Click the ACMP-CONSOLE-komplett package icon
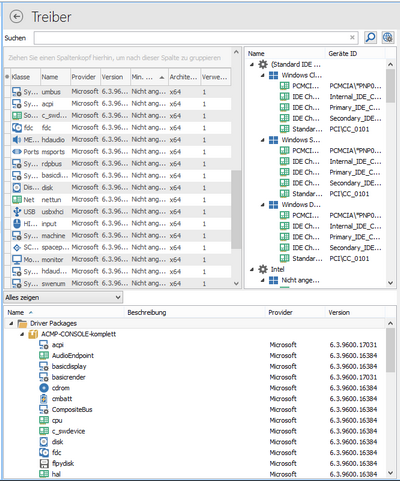The width and height of the screenshot is (400, 481). (x=33, y=334)
